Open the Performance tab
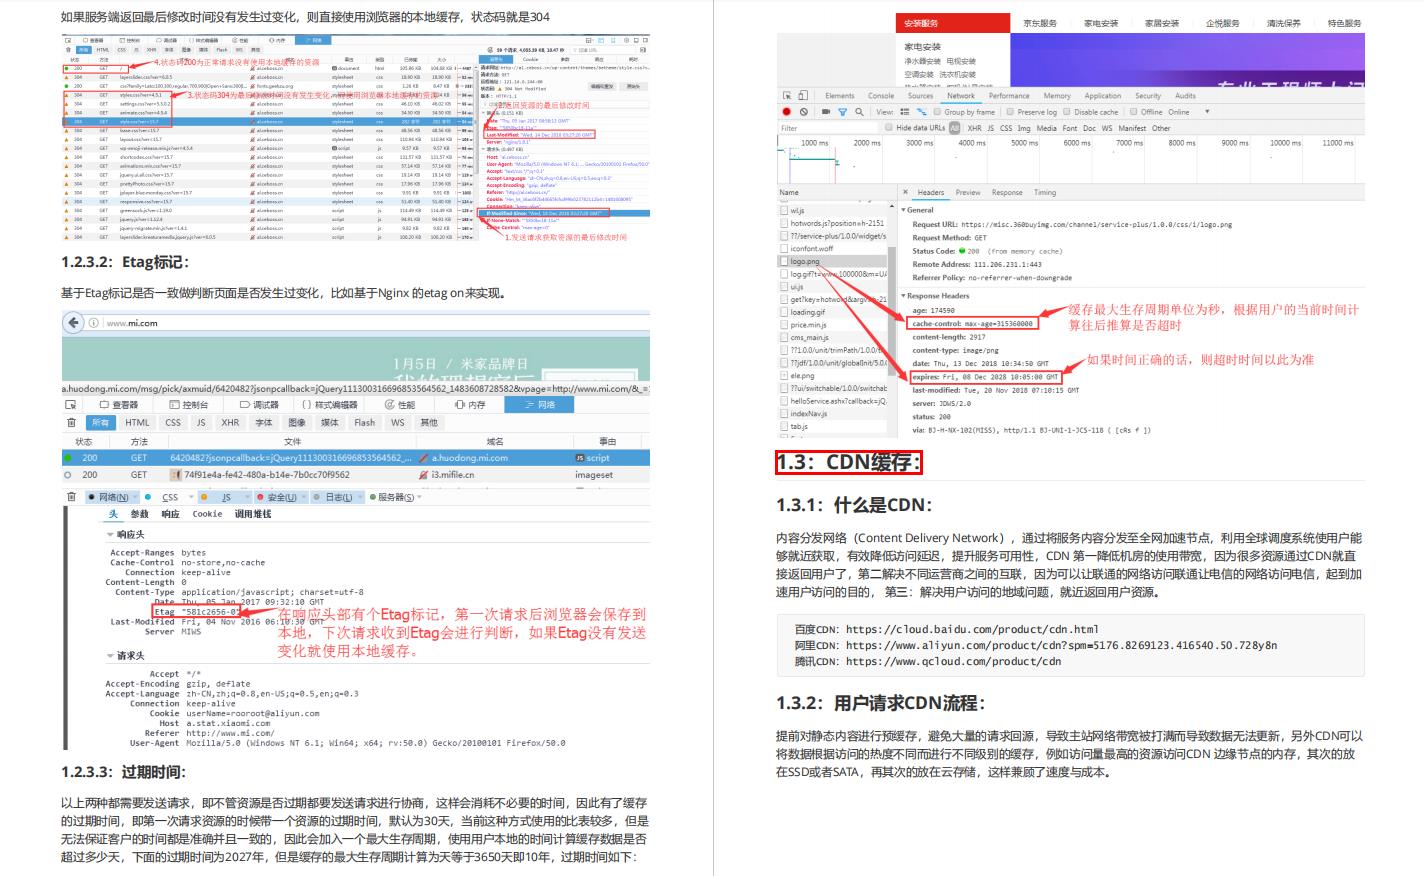Image resolution: width=1424 pixels, height=876 pixels. point(1009,96)
